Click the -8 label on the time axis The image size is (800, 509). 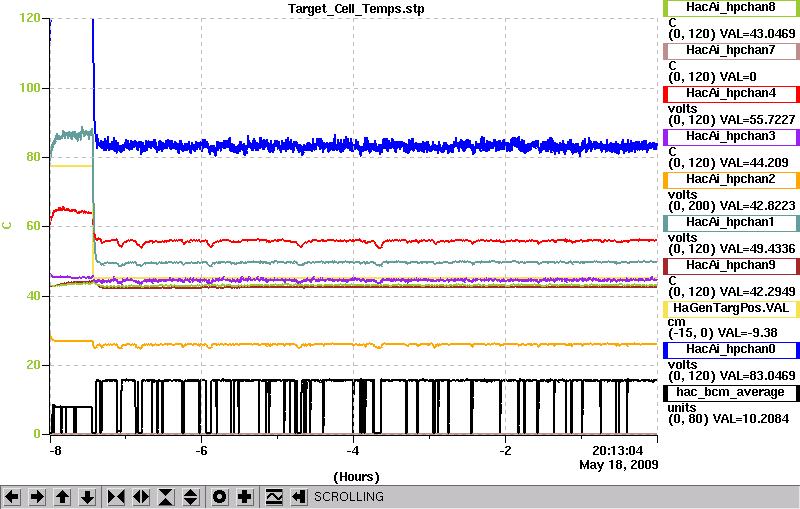55,451
